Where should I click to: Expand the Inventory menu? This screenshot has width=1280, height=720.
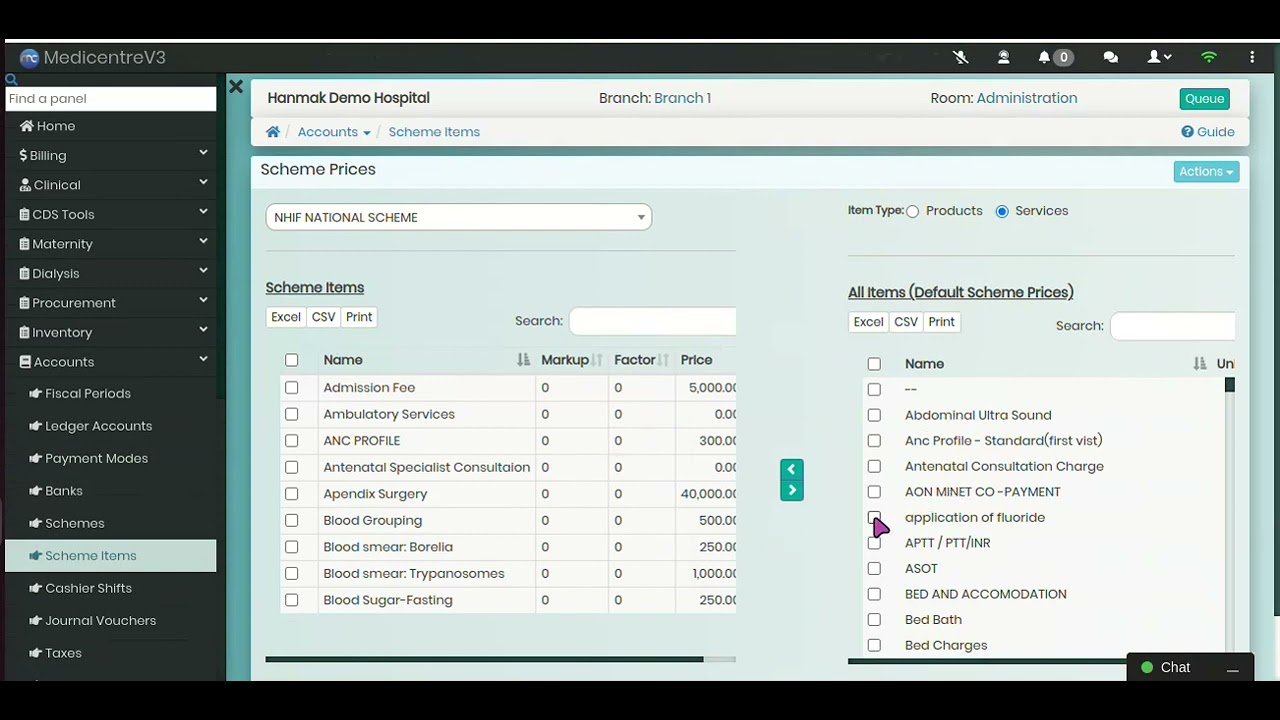(x=113, y=332)
